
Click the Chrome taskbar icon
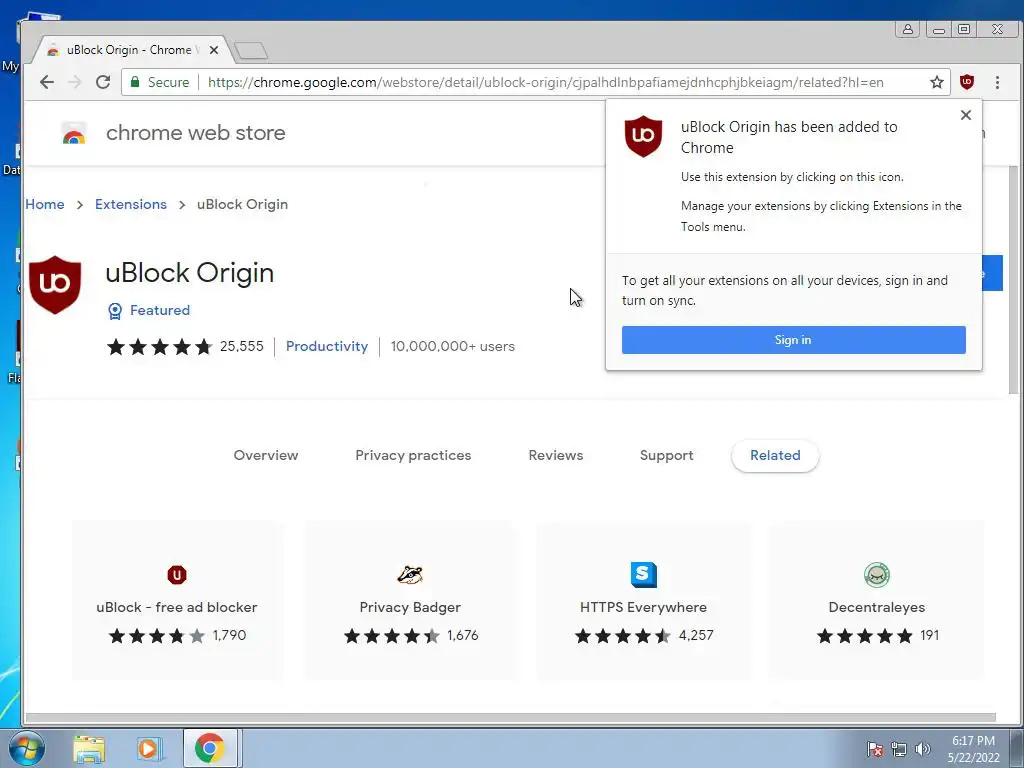click(x=210, y=749)
